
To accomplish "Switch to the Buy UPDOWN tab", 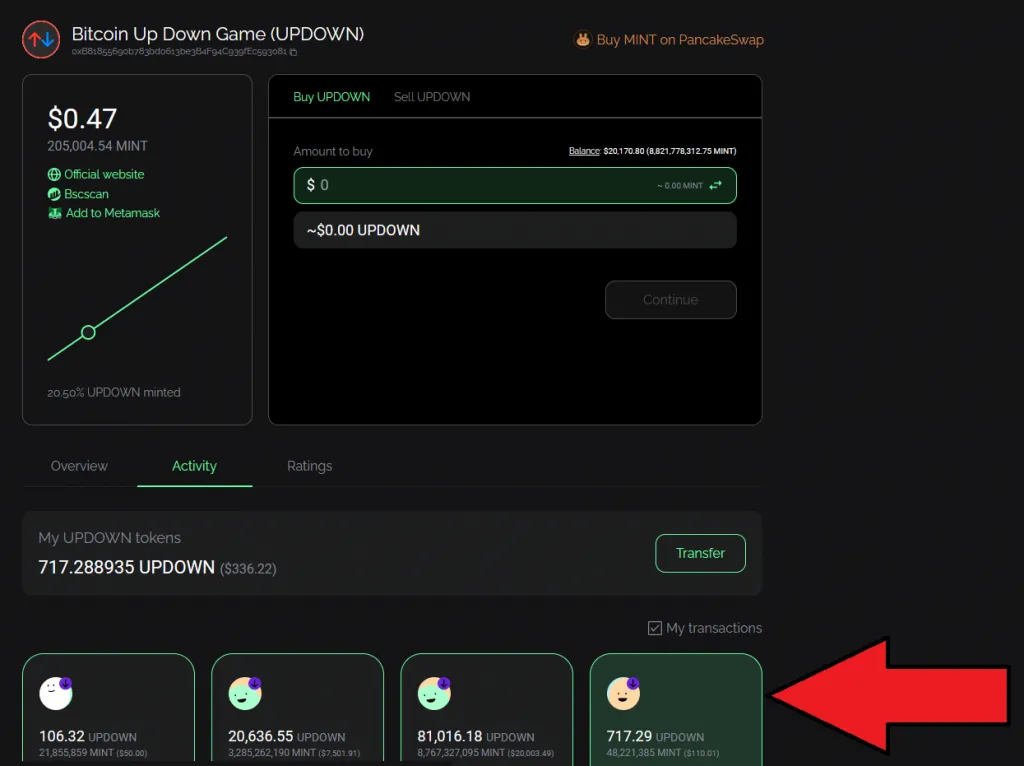I will pyautogui.click(x=331, y=97).
